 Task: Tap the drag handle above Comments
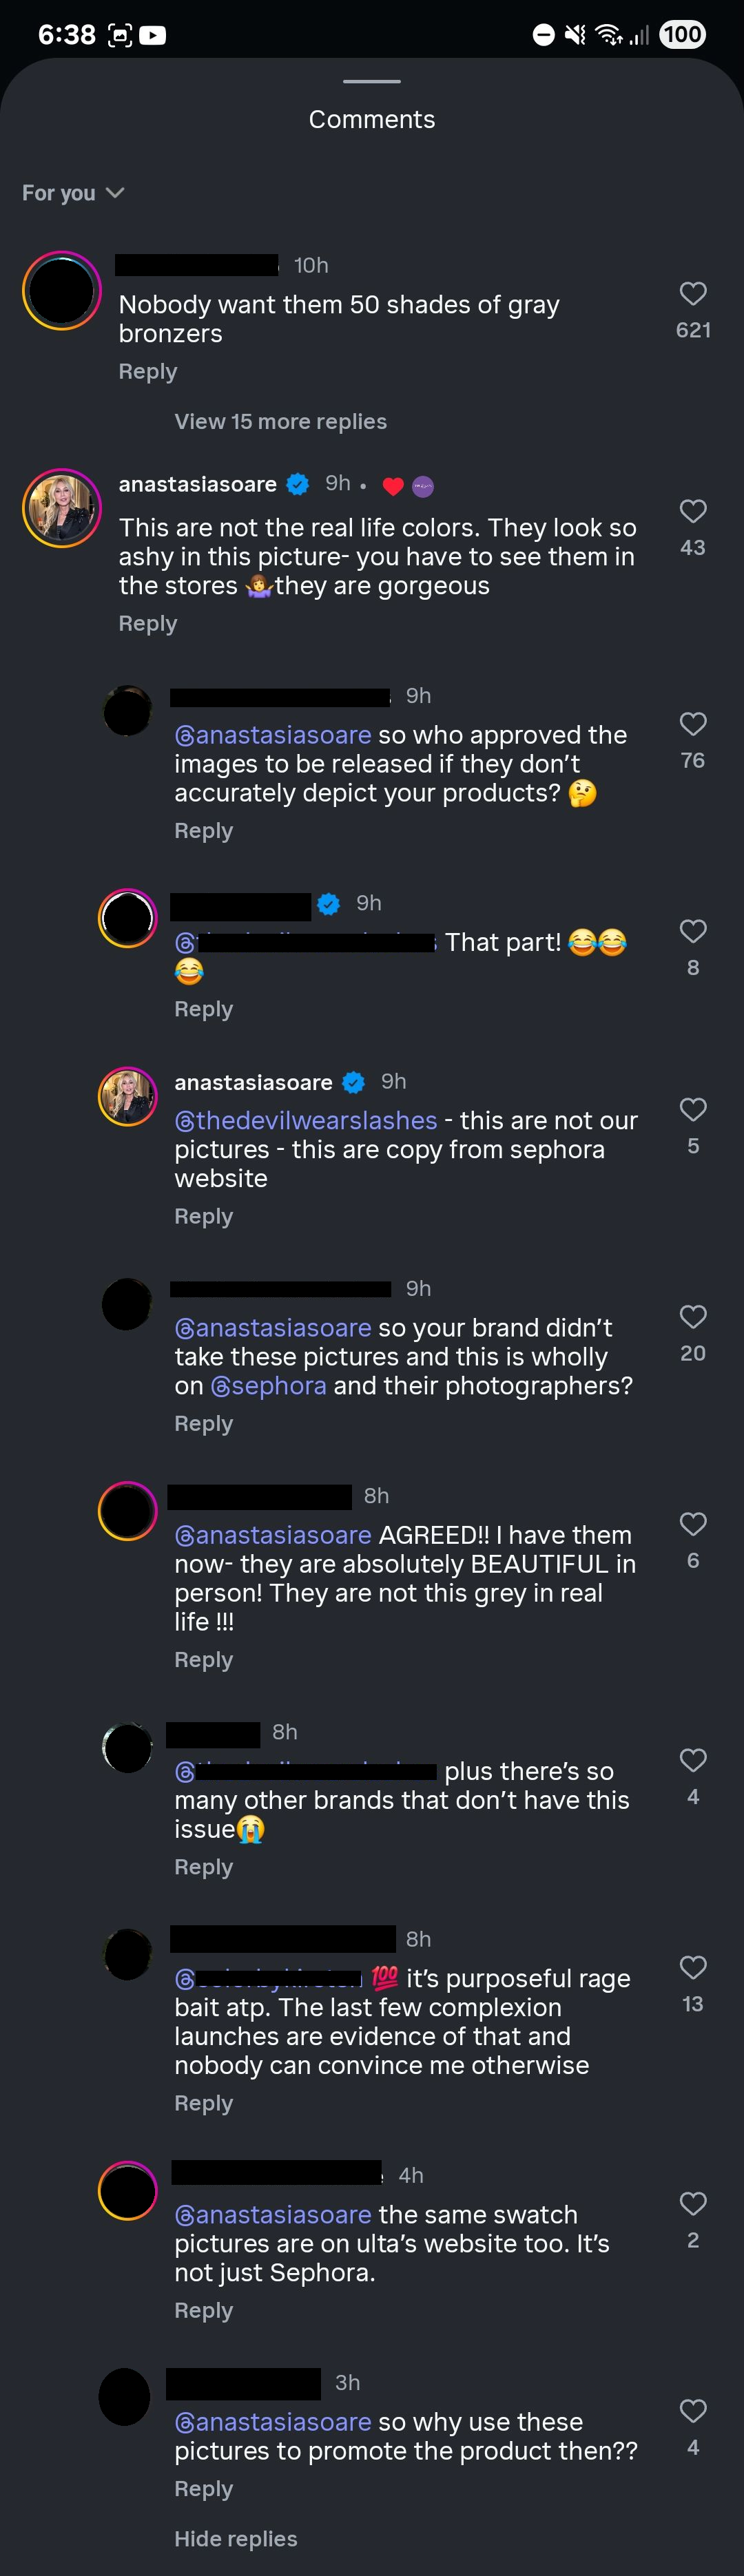[372, 82]
